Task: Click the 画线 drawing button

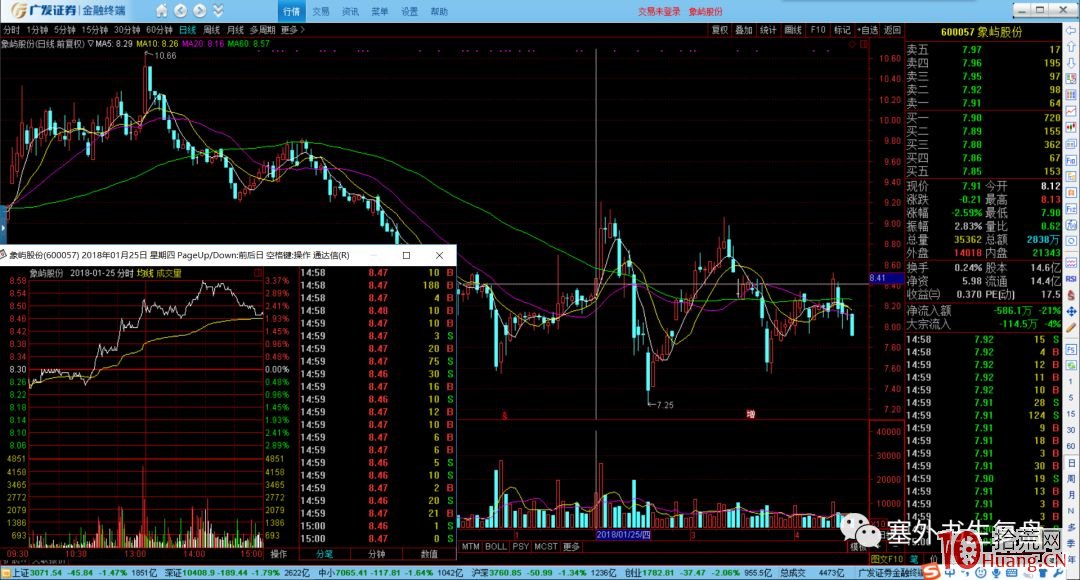Action: click(793, 30)
